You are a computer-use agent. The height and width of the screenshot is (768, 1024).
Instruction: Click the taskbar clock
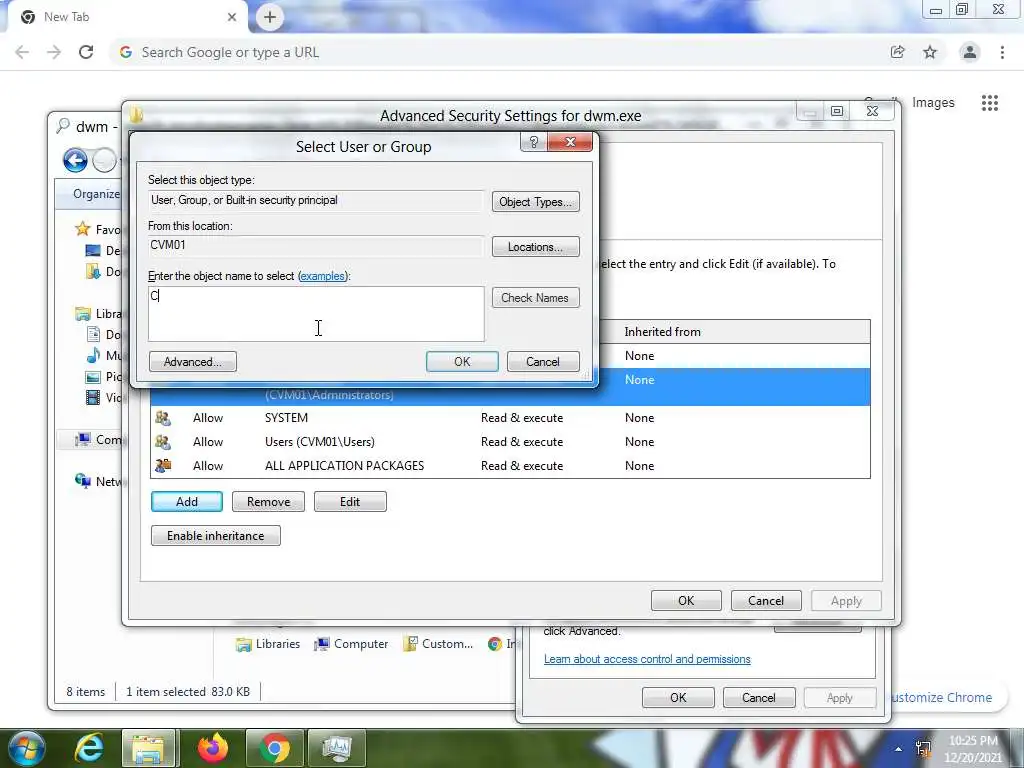pyautogui.click(x=972, y=749)
